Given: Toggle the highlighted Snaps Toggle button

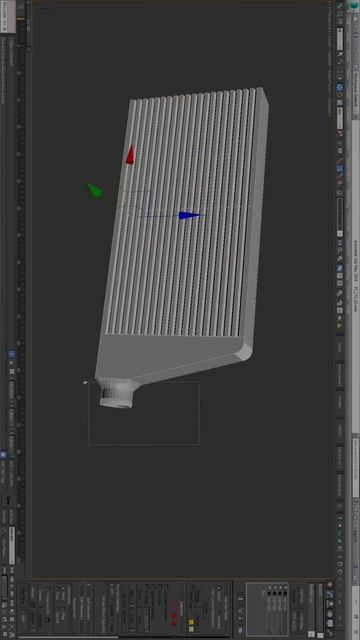Looking at the screenshot, I should [x=340, y=168].
